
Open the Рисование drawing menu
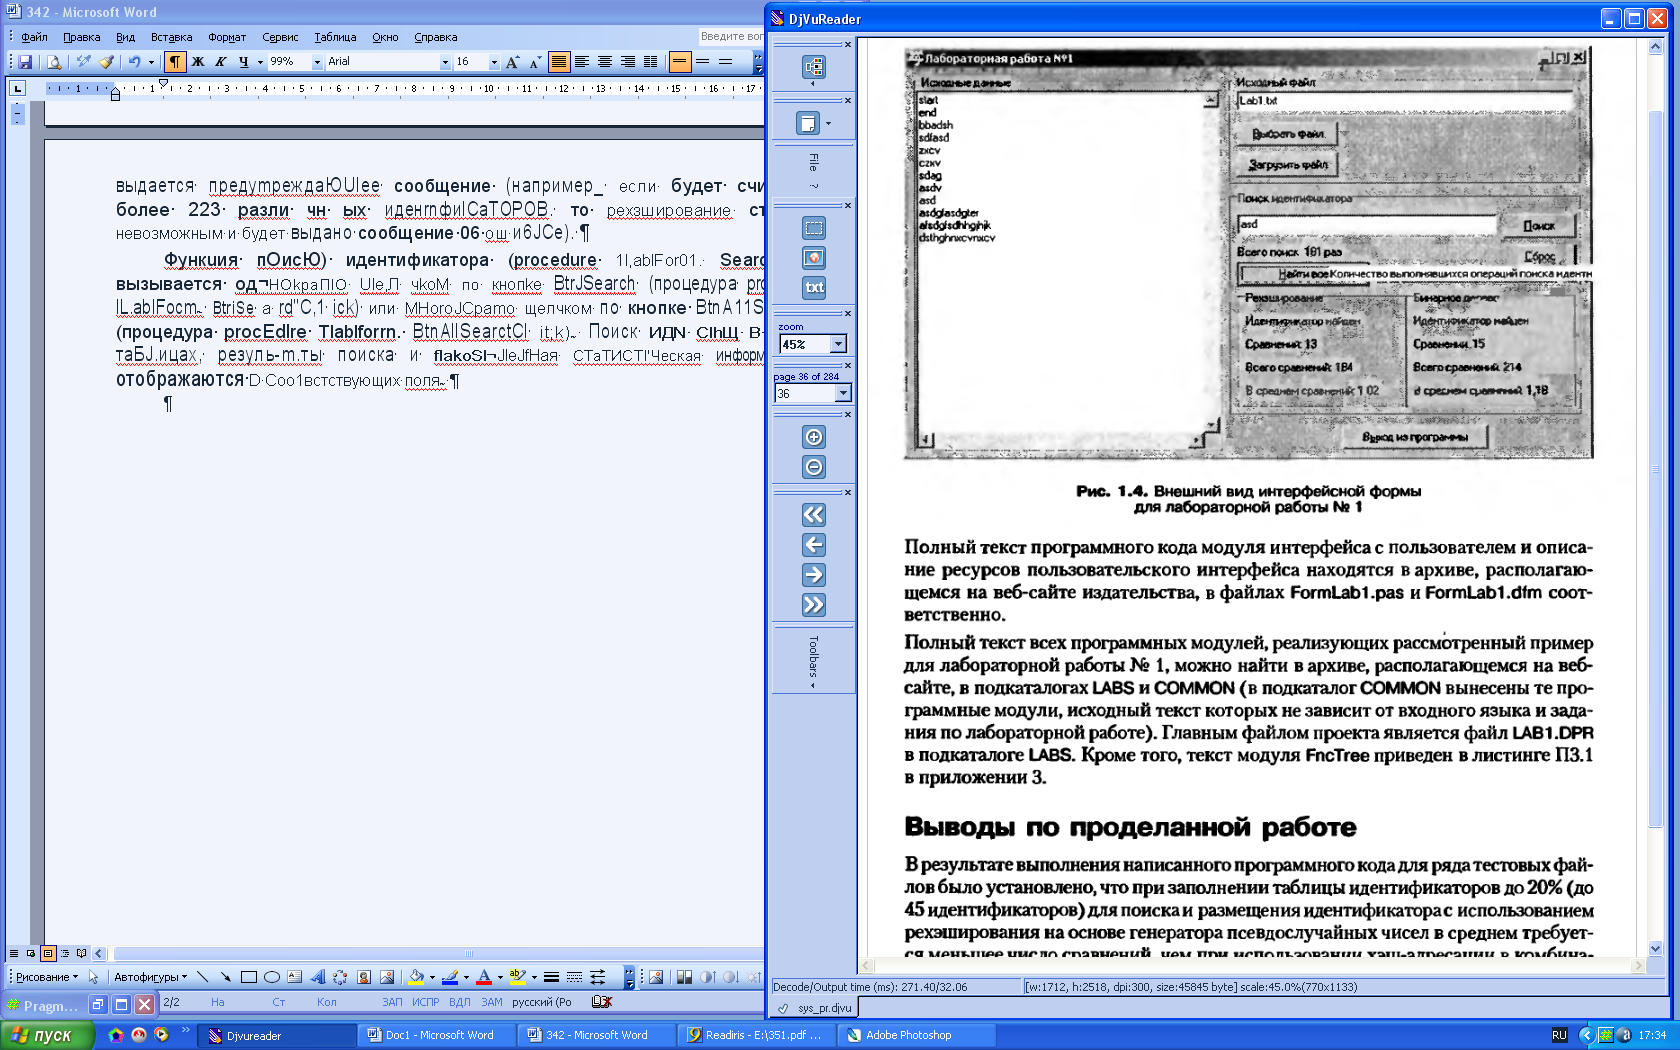[x=46, y=977]
